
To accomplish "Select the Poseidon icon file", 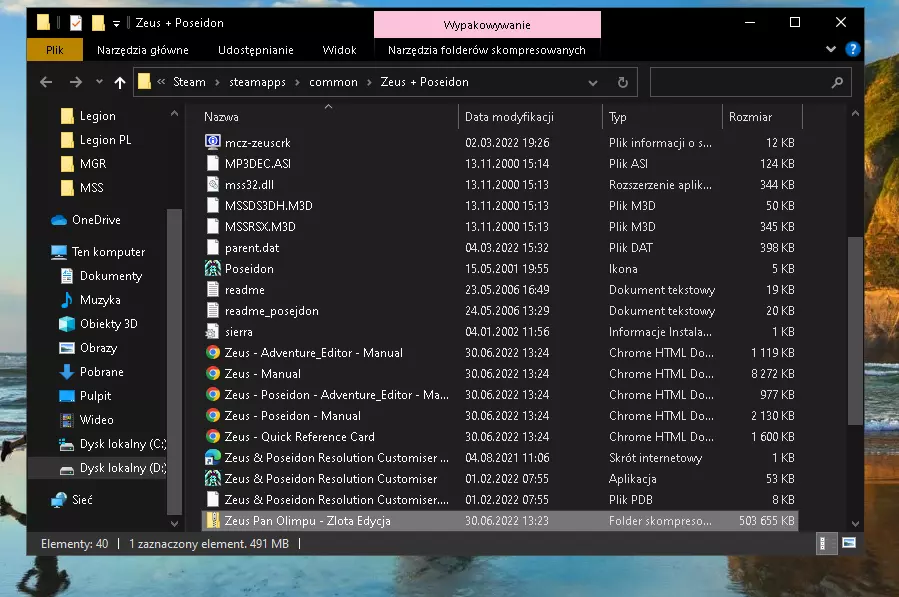I will pos(249,269).
